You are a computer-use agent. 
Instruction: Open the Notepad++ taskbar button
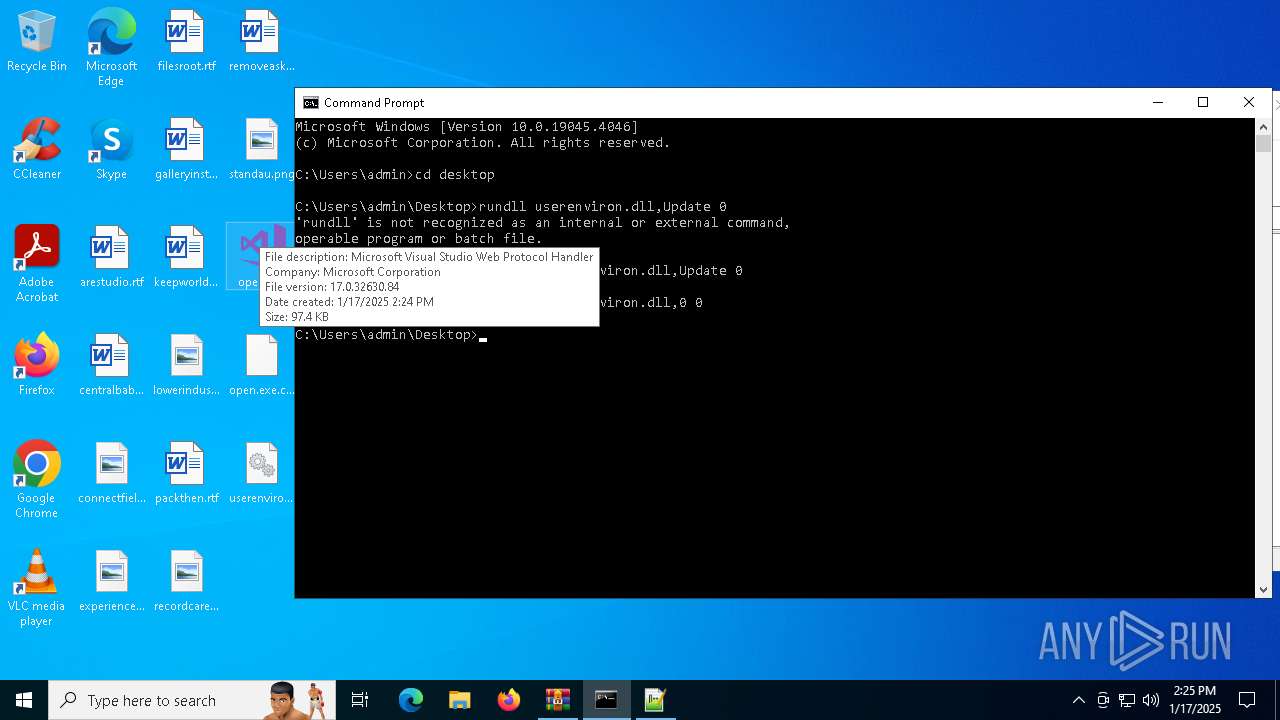coord(655,700)
